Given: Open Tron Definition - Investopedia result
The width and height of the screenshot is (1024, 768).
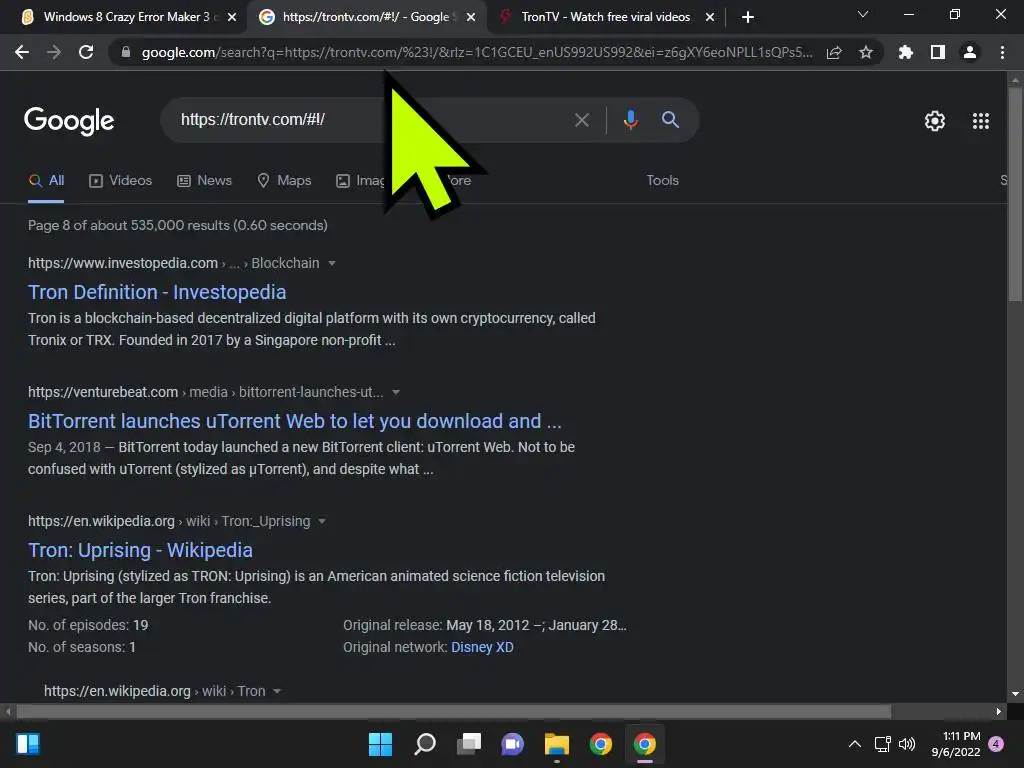Looking at the screenshot, I should pos(157,292).
